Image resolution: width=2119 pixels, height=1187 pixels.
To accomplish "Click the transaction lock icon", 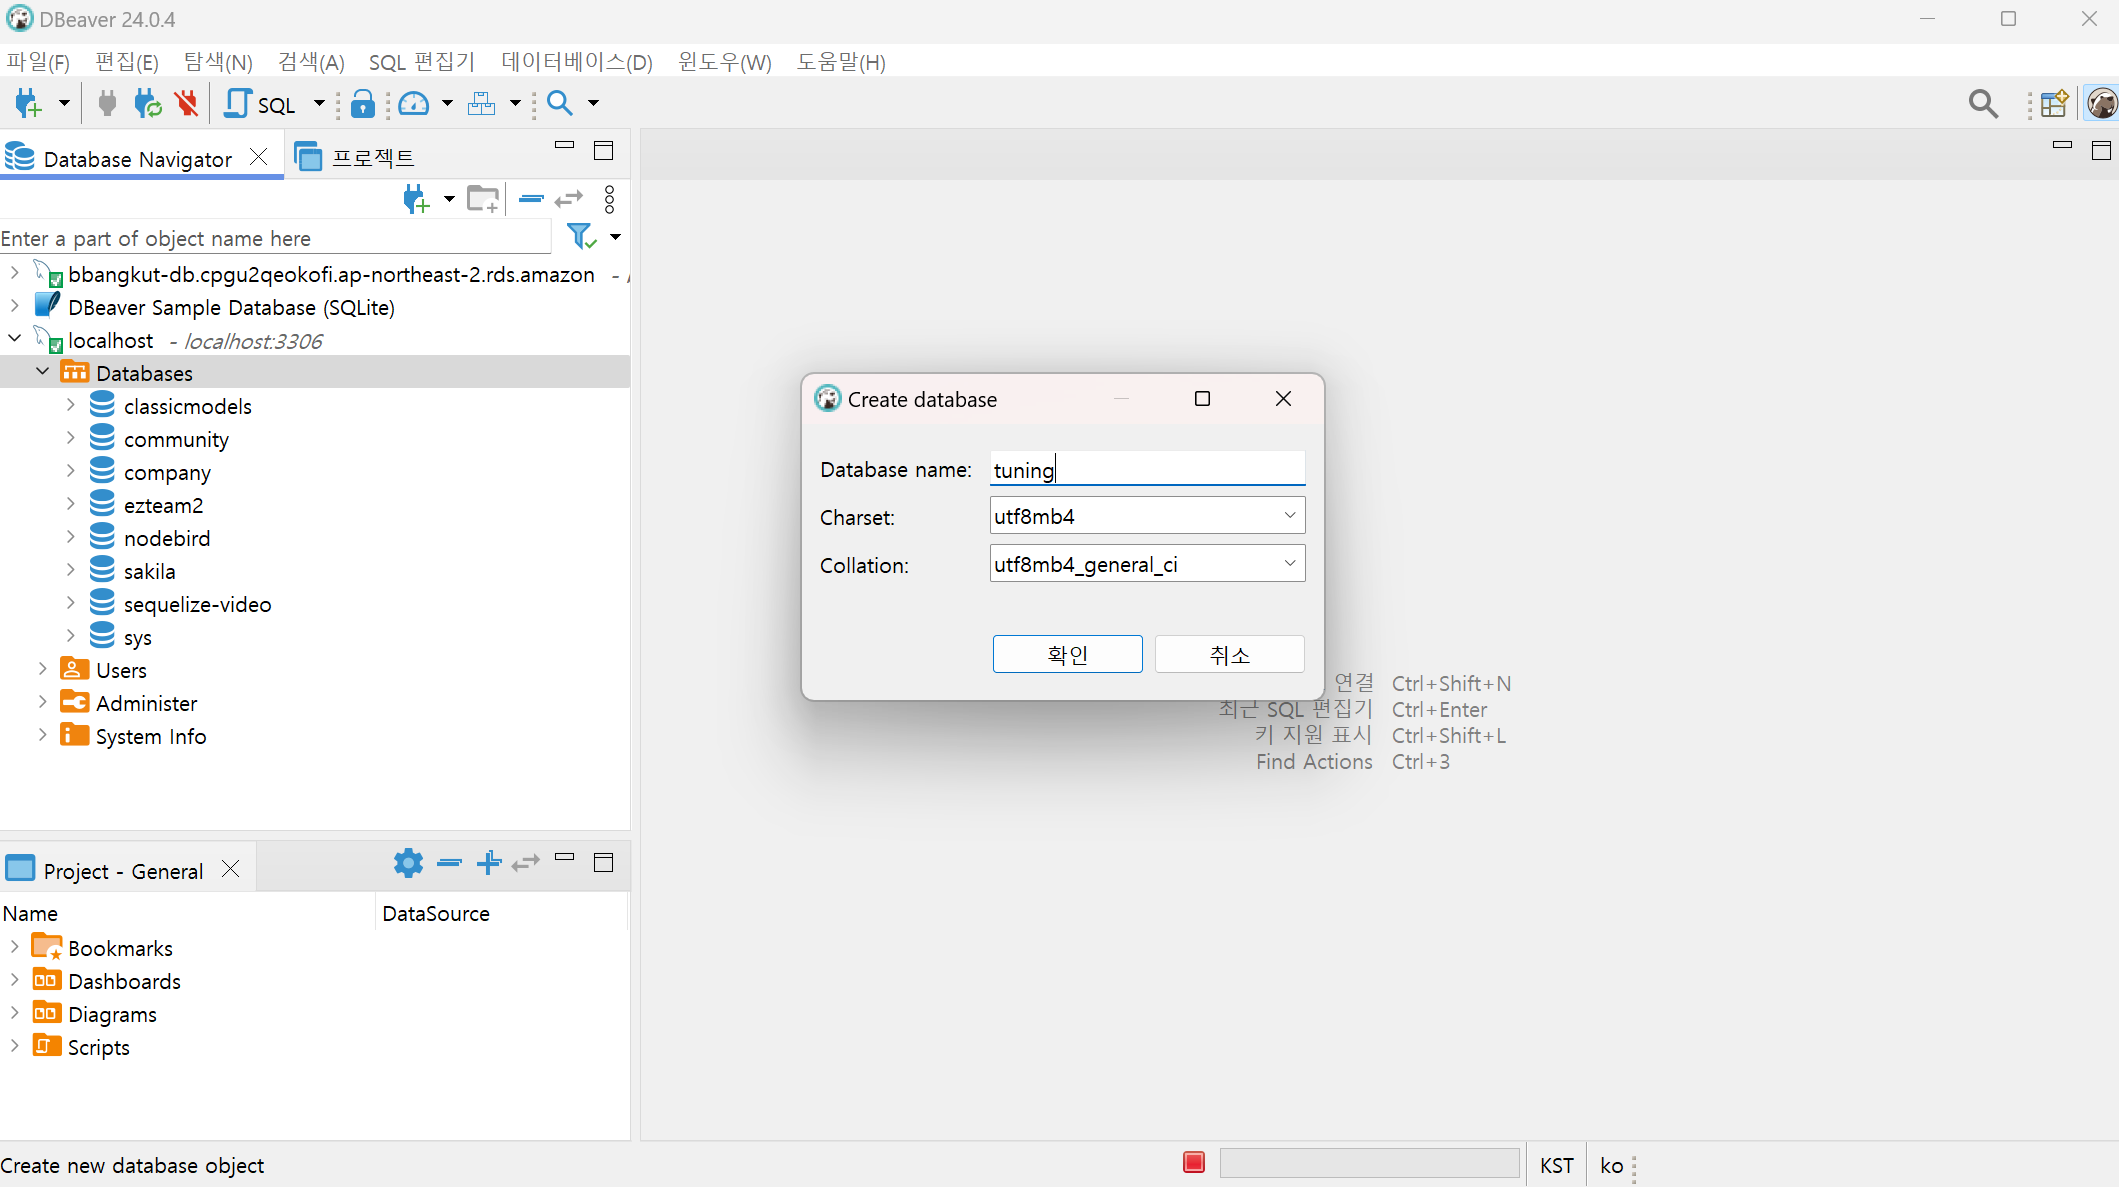I will point(363,104).
